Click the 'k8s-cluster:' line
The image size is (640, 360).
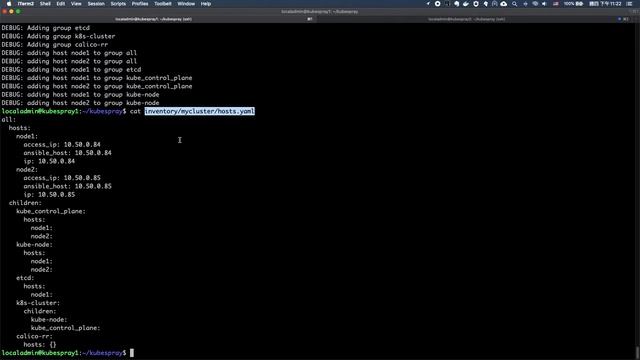38,303
